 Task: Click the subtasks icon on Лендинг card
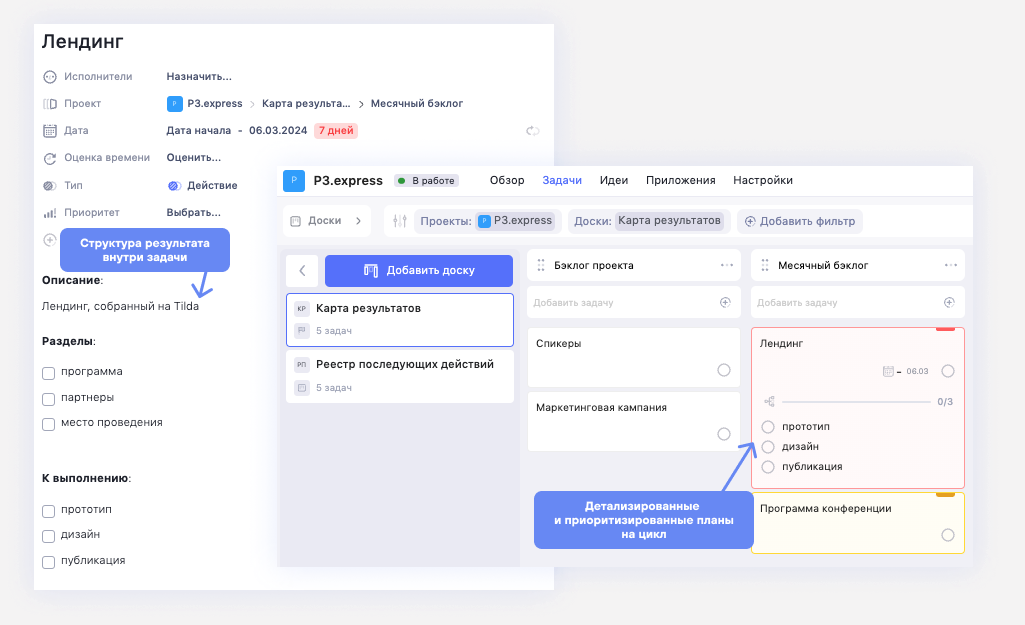click(769, 402)
